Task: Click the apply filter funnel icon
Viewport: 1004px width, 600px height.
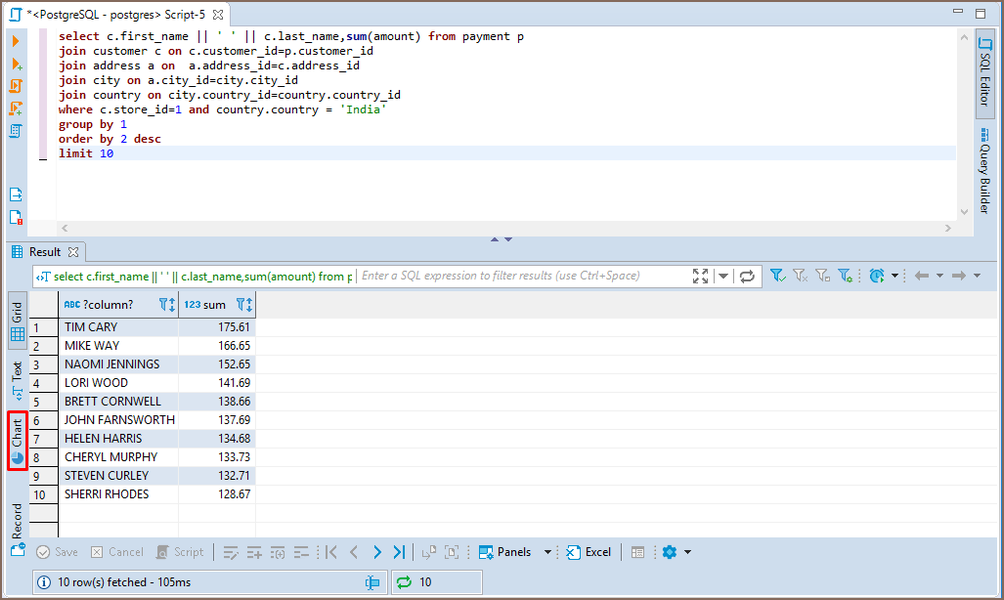Action: click(x=777, y=276)
